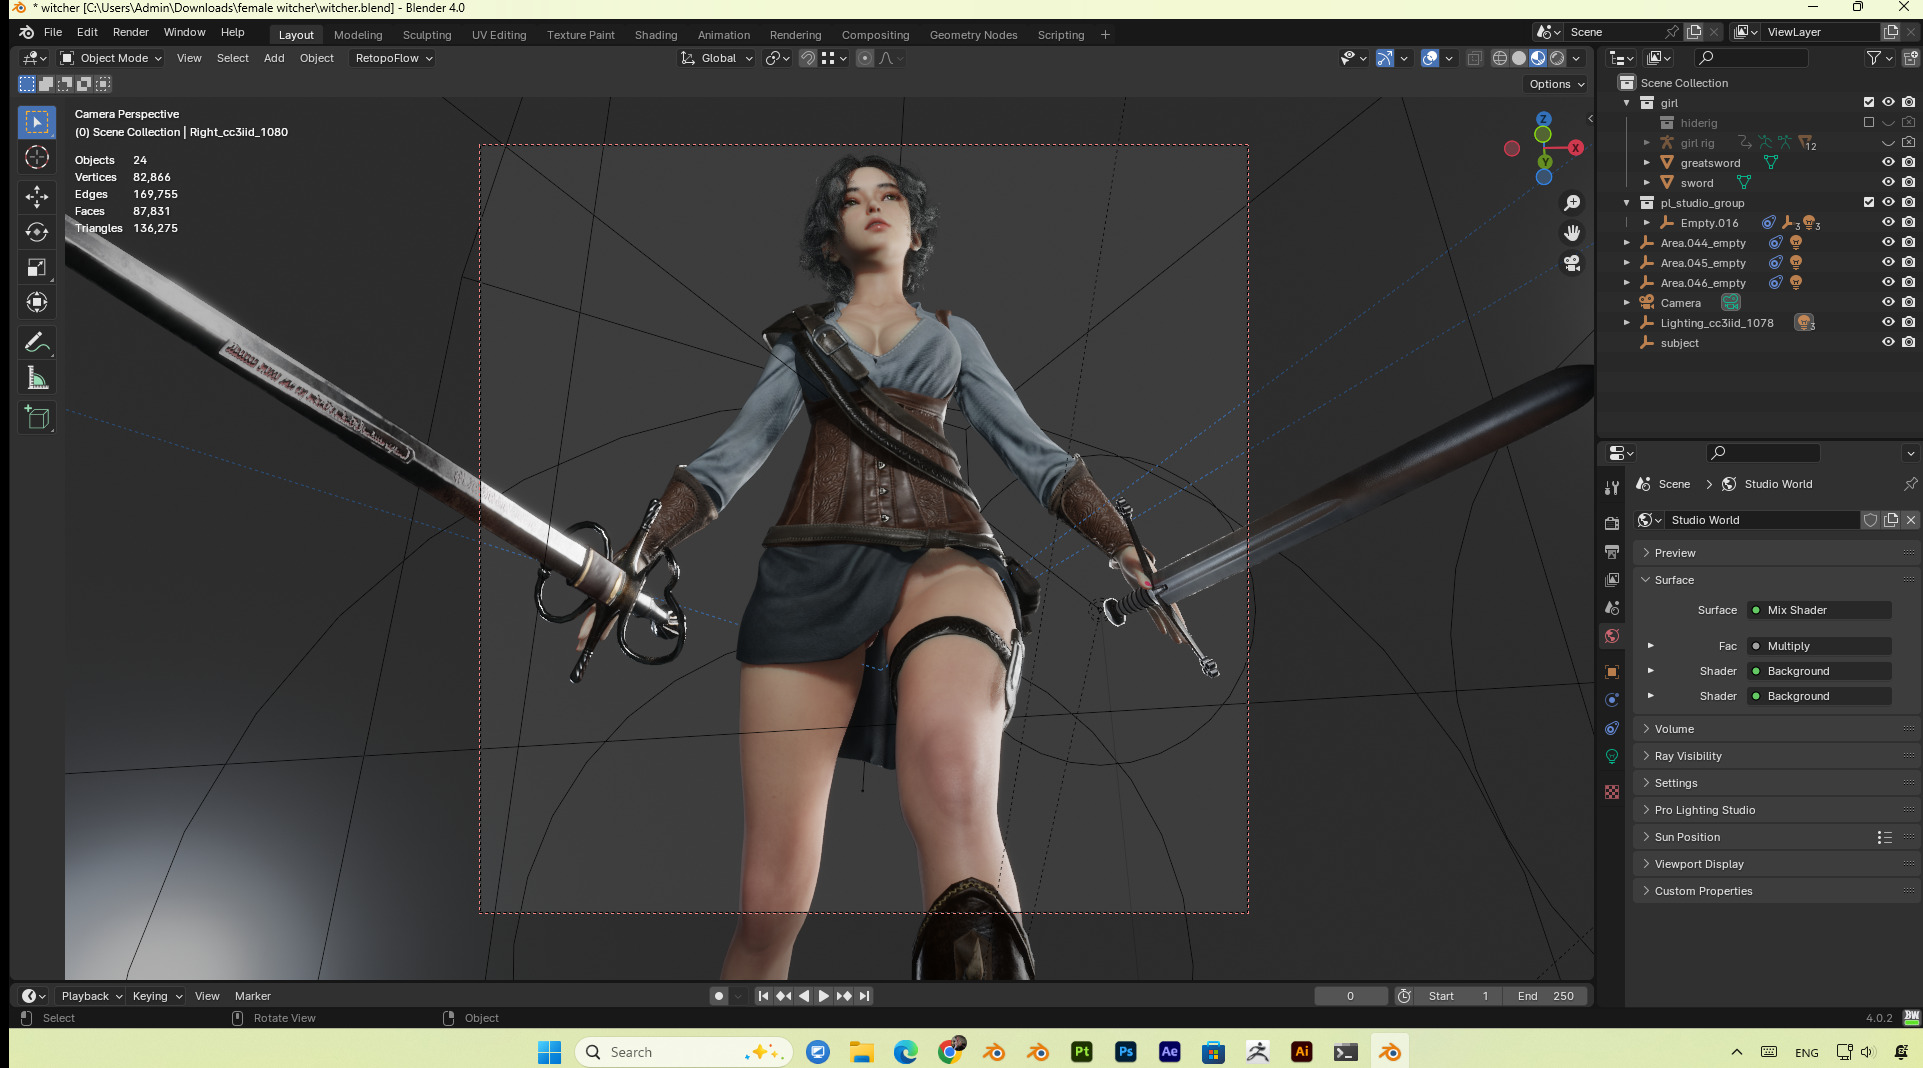Open the Global transform orientation dropdown
Image resolution: width=1923 pixels, height=1068 pixels.
[717, 58]
